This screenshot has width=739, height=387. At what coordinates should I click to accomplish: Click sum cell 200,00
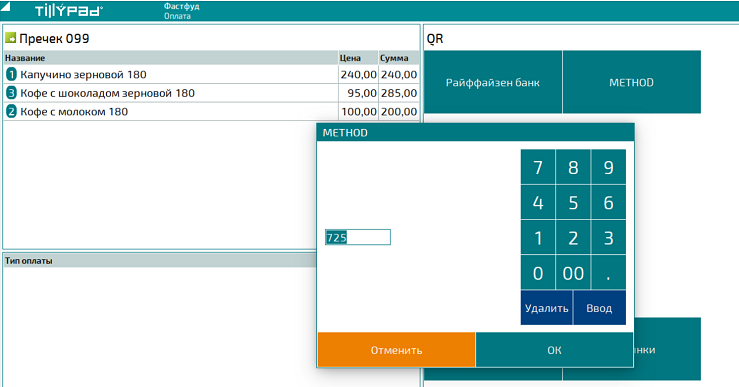[399, 112]
